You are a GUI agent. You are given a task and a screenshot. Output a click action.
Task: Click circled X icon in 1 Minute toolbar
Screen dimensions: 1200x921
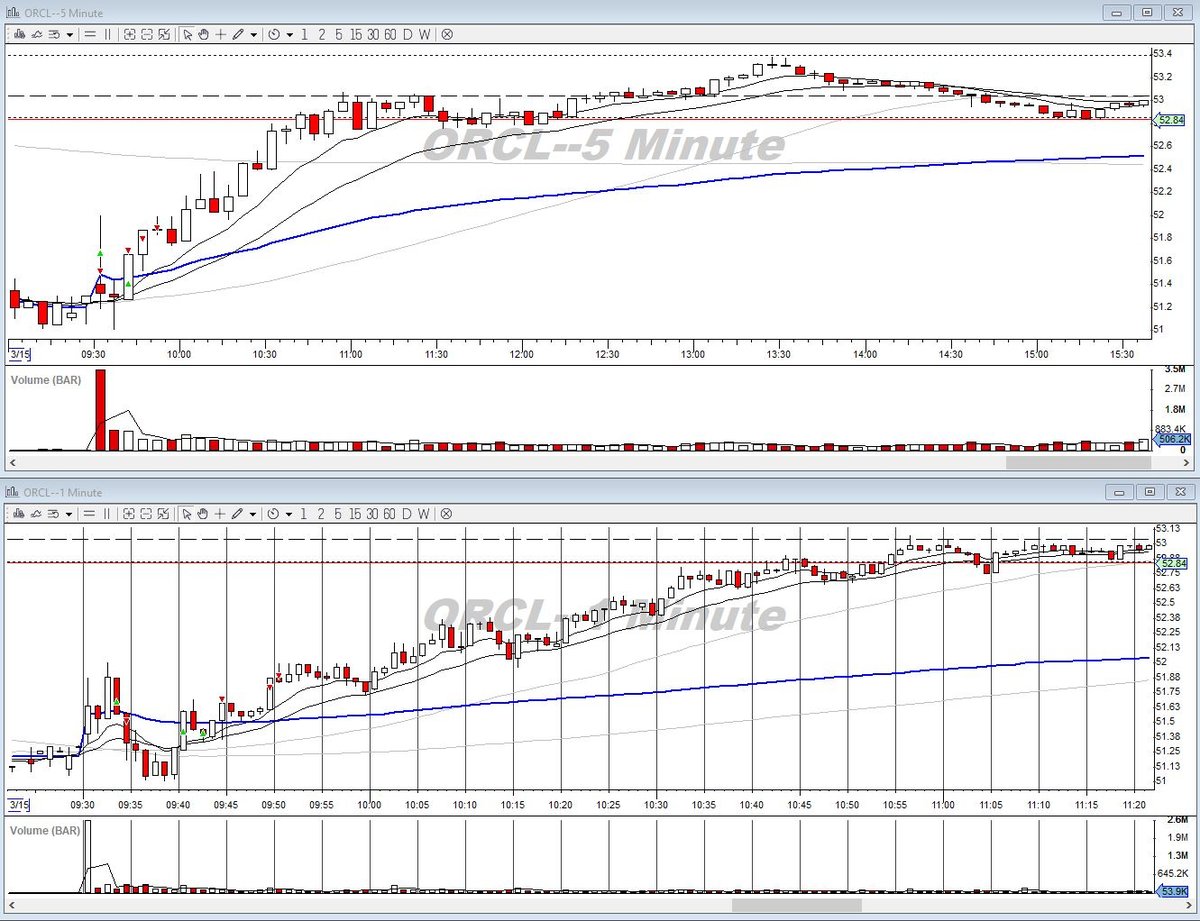[447, 513]
